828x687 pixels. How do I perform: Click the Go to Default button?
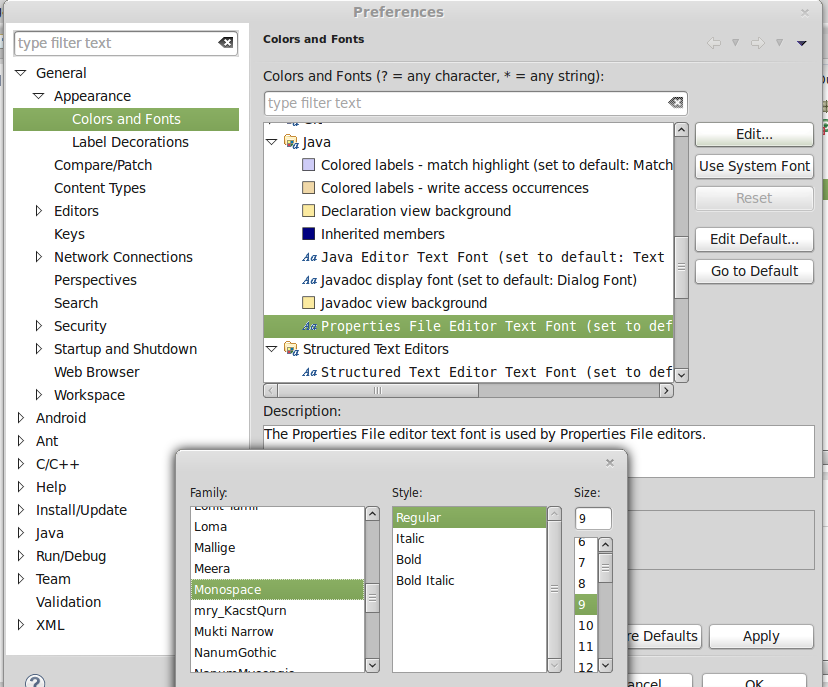[x=754, y=271]
